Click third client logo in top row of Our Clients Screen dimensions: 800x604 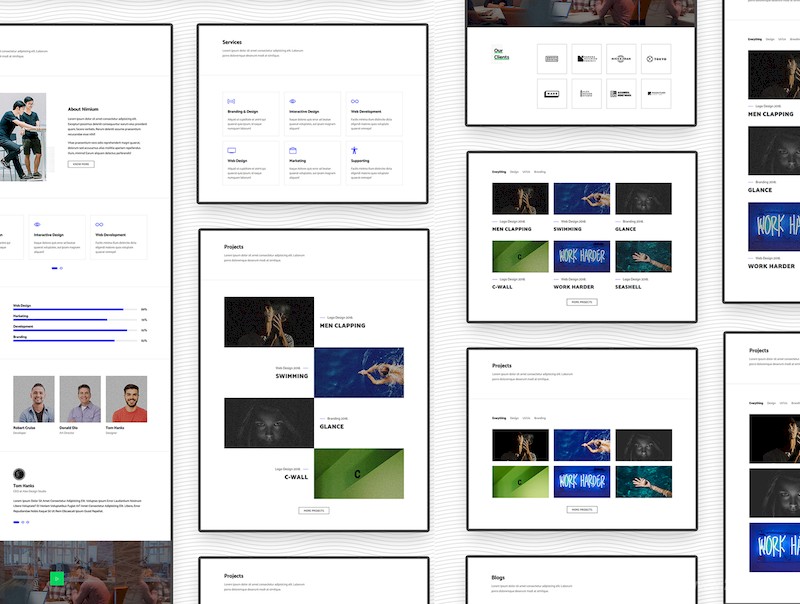[x=621, y=59]
